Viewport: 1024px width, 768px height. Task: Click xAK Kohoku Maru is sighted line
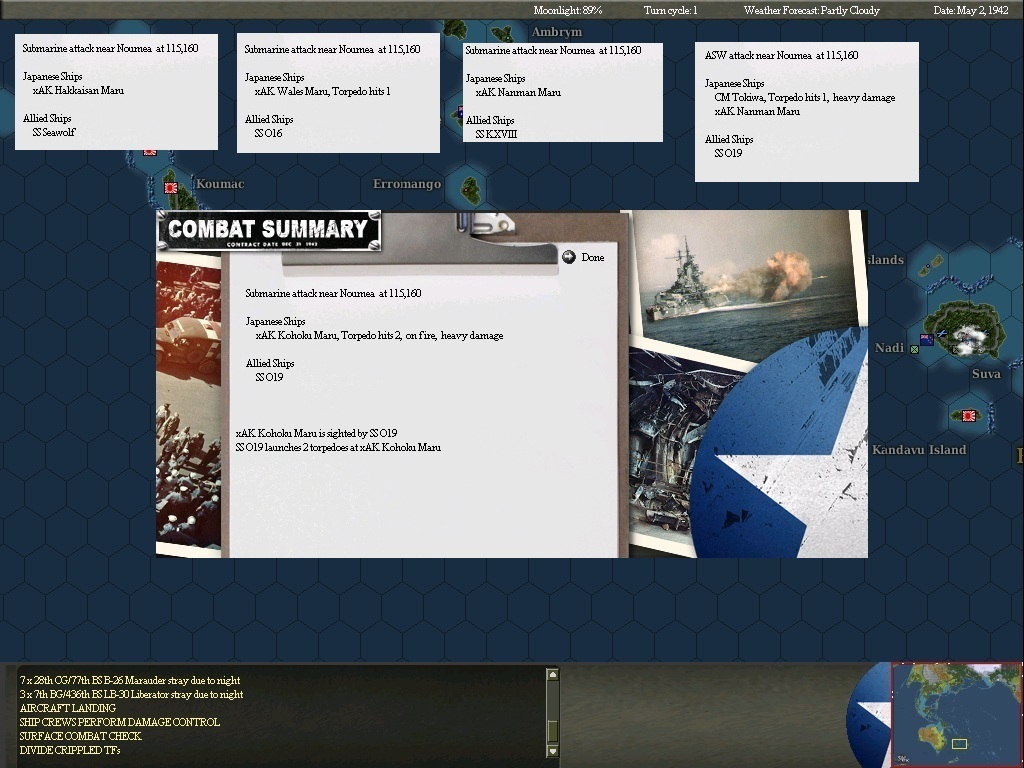316,433
